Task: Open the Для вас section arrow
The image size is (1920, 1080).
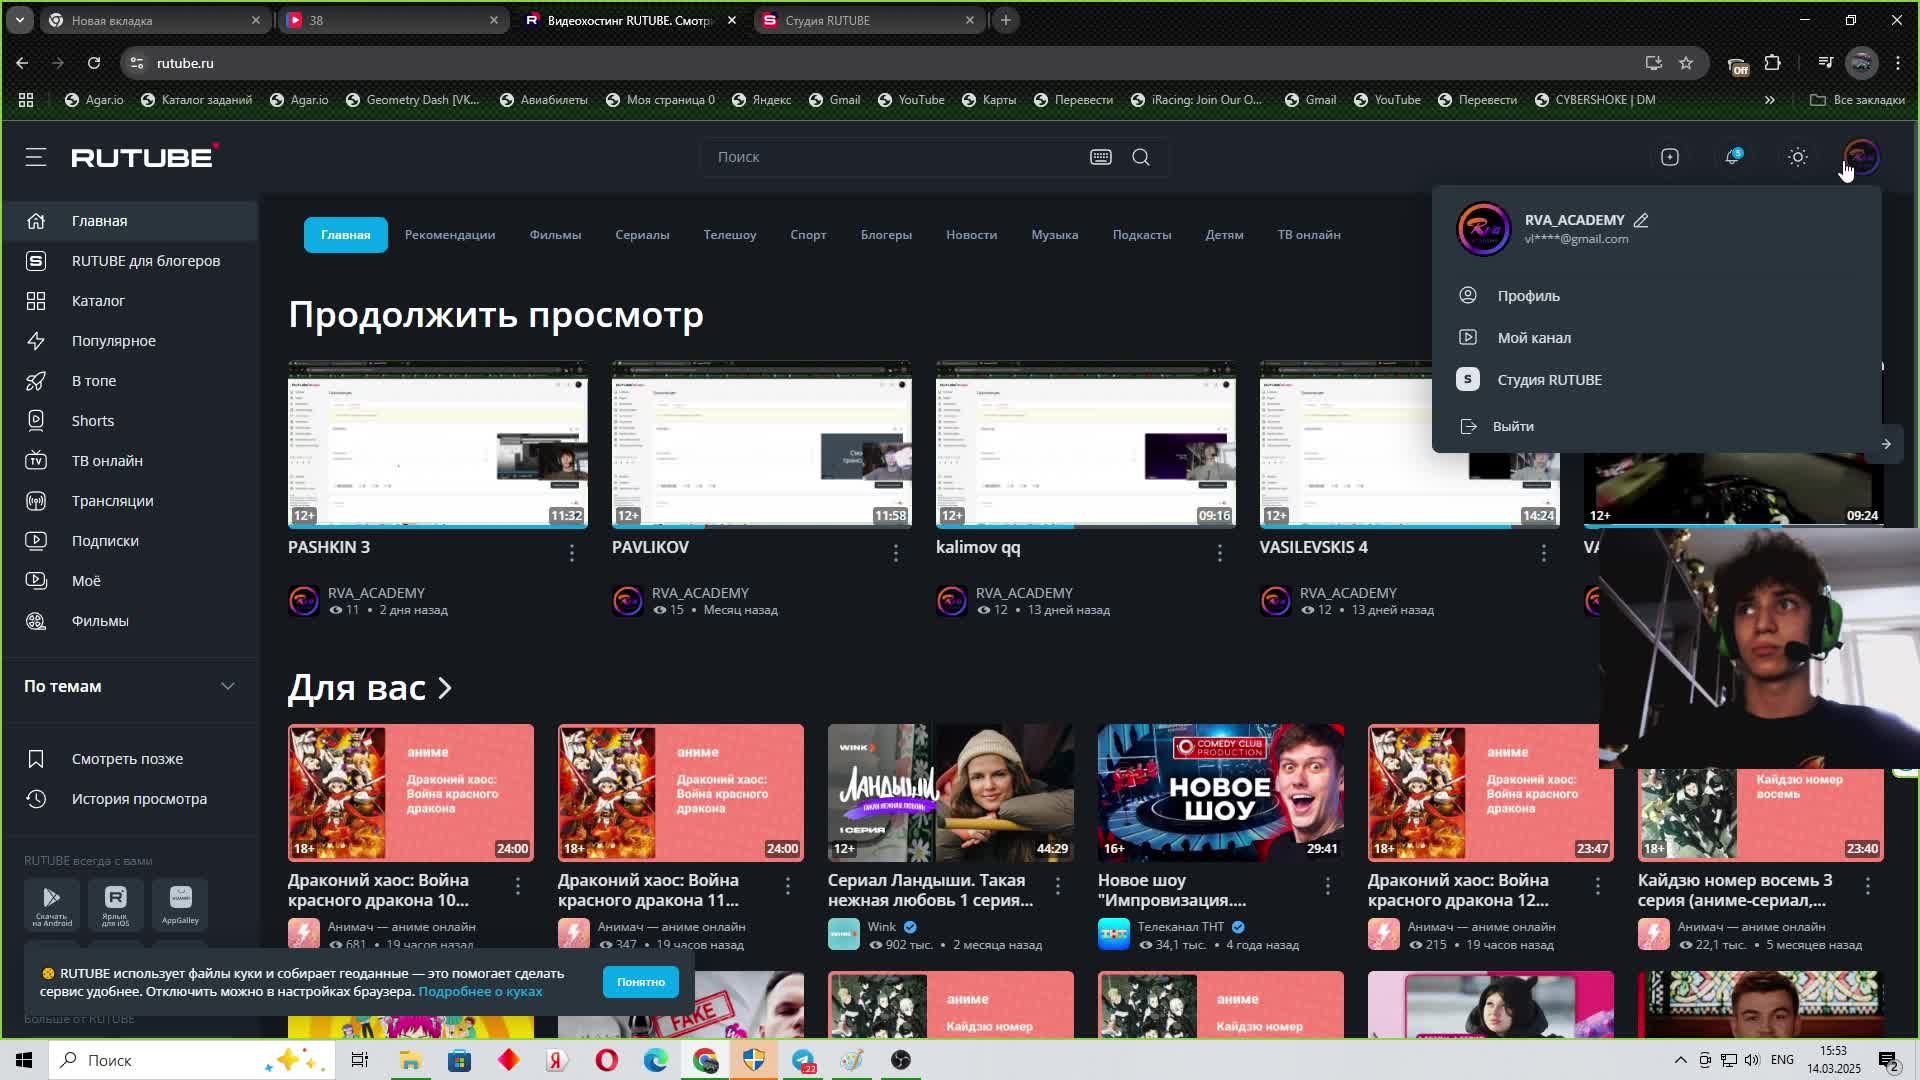Action: [445, 688]
